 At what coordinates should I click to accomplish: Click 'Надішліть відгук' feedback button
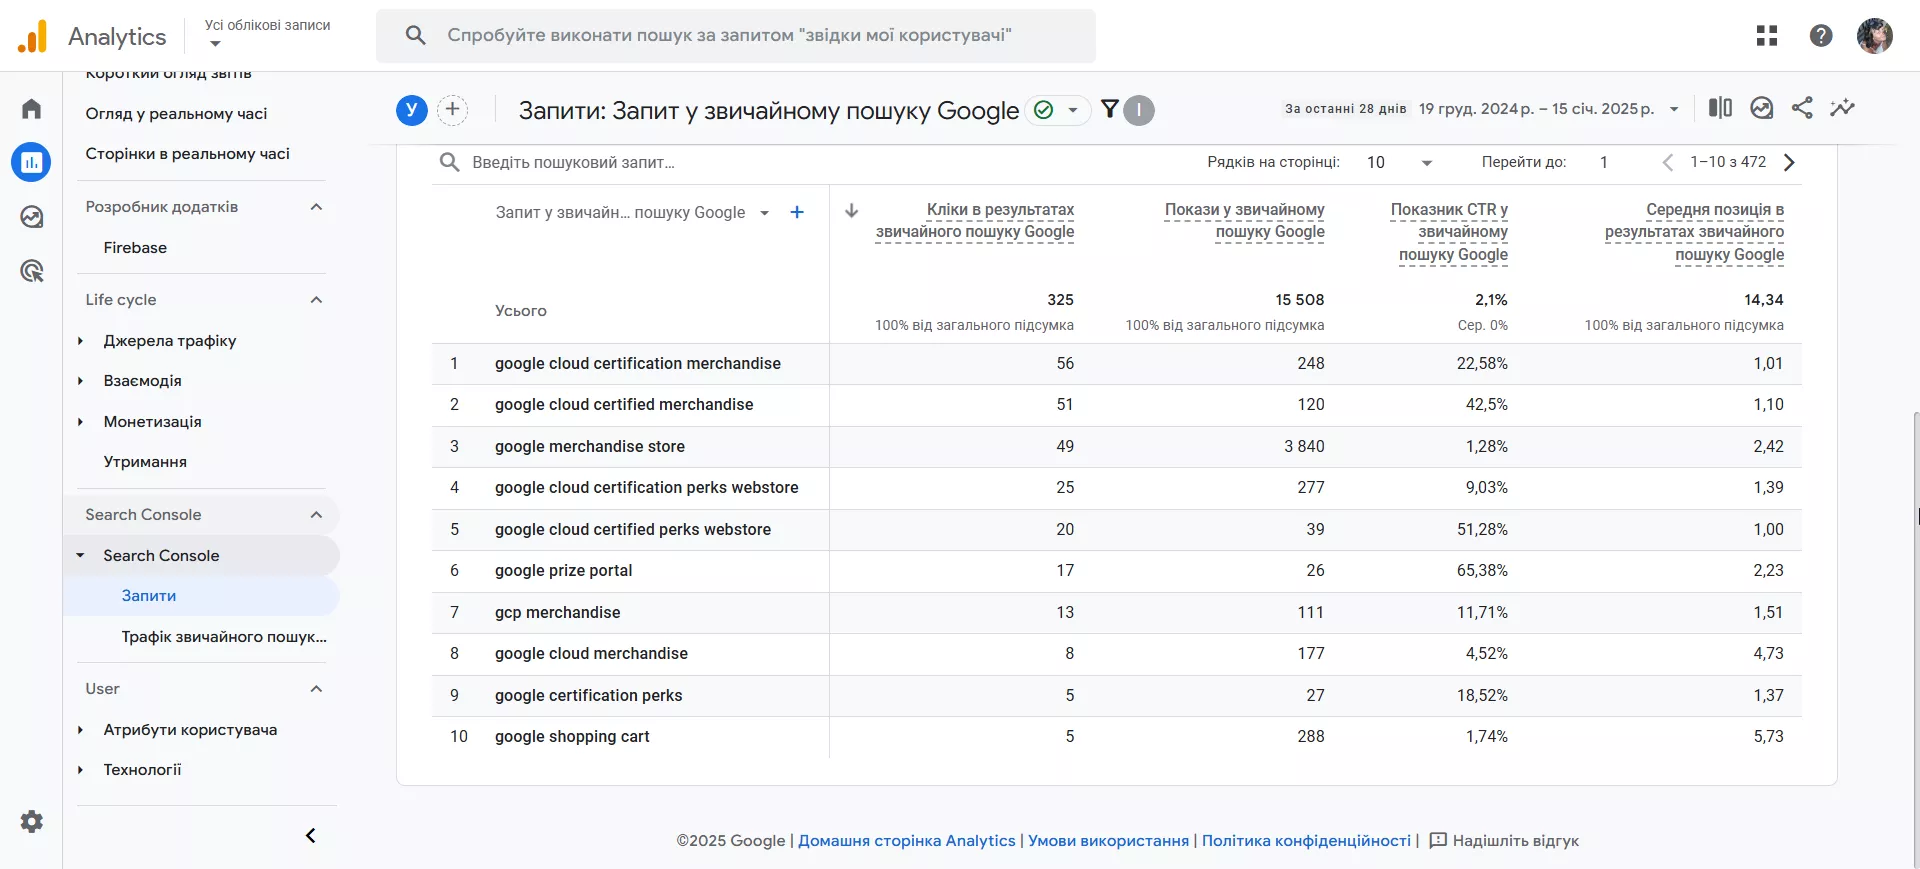(x=1504, y=841)
